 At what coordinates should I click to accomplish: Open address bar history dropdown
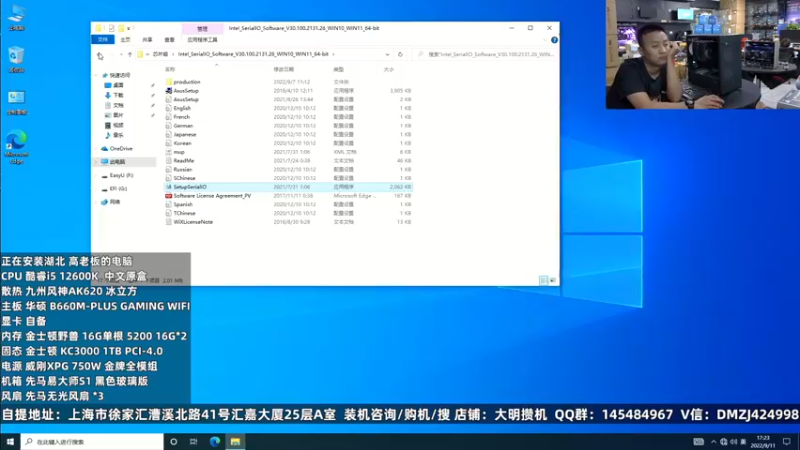pos(387,55)
